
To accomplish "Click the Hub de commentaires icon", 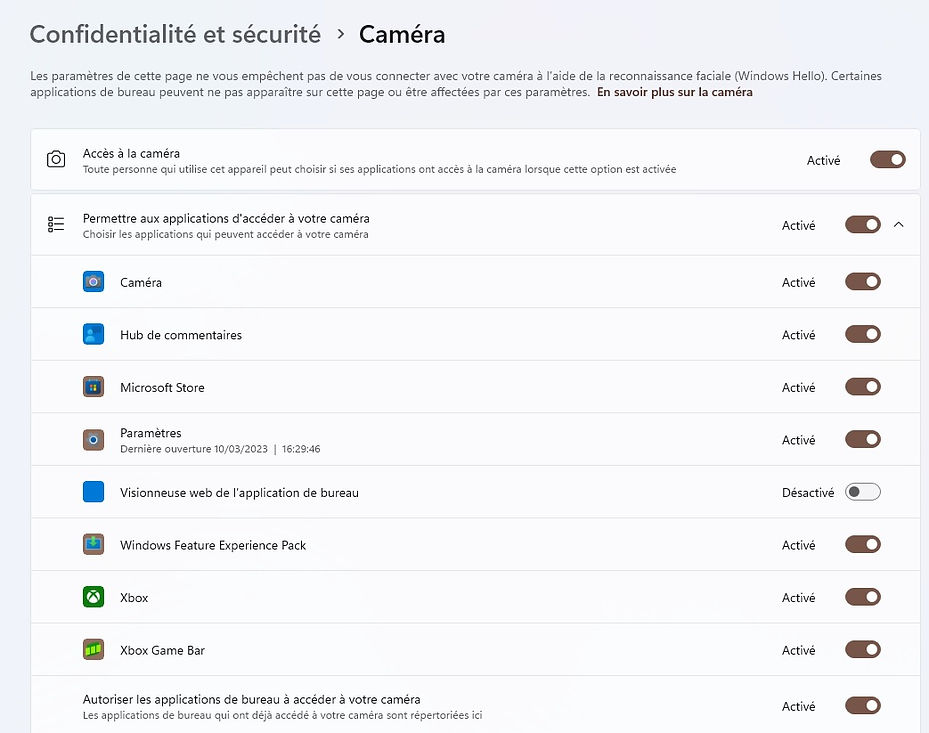I will [x=93, y=335].
